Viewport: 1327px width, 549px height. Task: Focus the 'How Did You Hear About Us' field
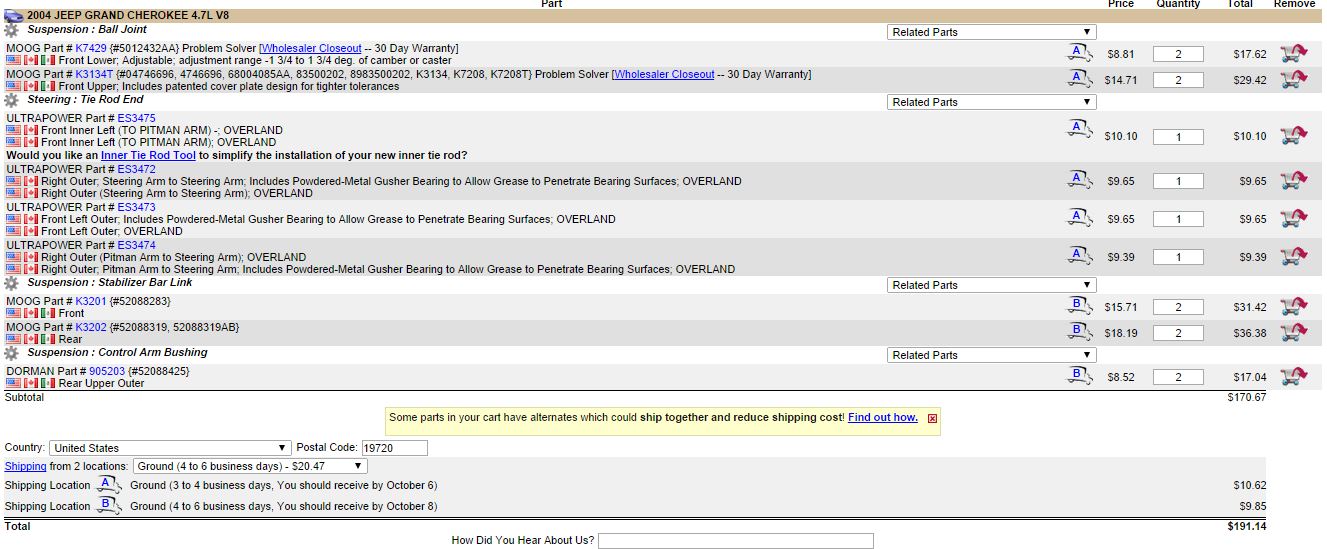(735, 541)
